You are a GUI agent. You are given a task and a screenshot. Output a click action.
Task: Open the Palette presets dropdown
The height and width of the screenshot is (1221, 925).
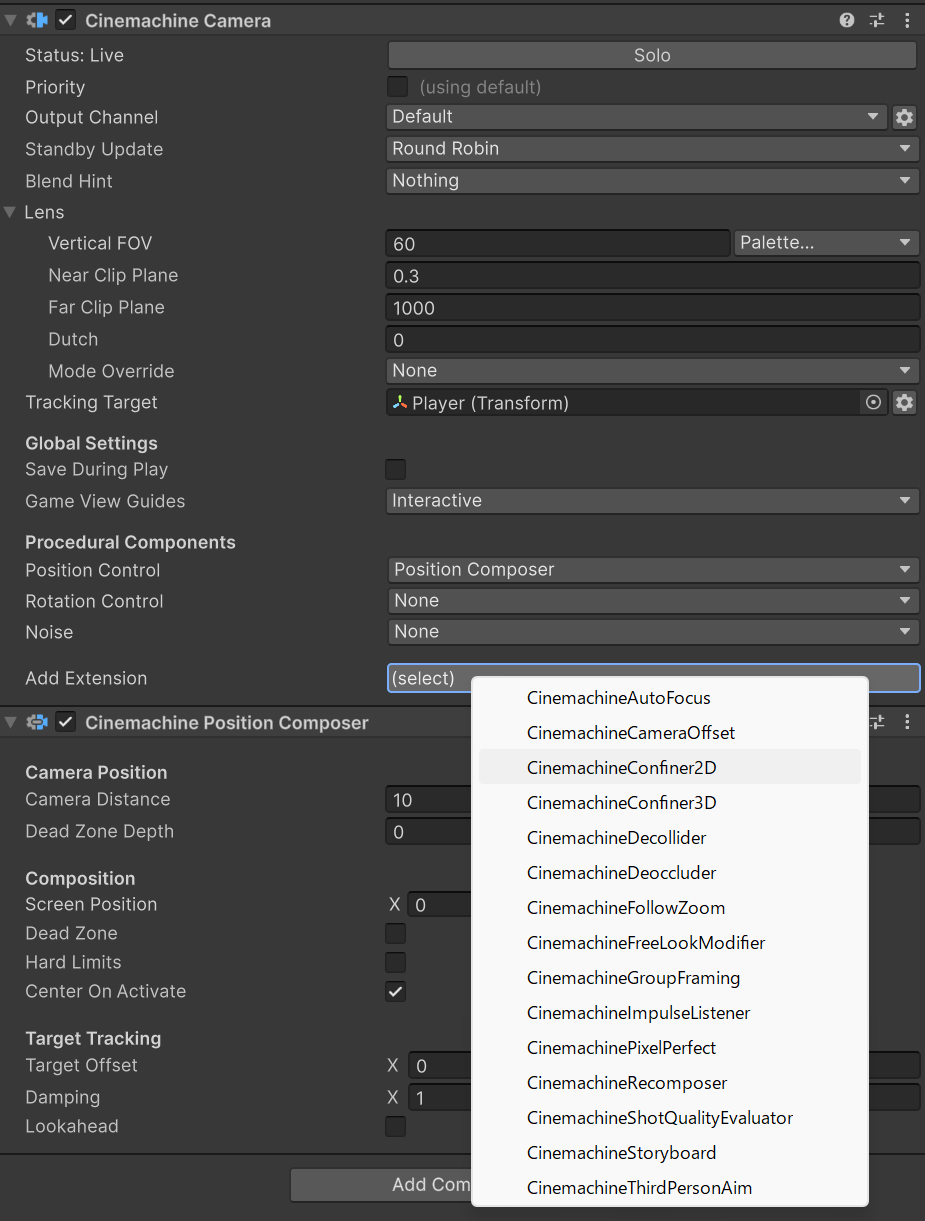(x=826, y=243)
